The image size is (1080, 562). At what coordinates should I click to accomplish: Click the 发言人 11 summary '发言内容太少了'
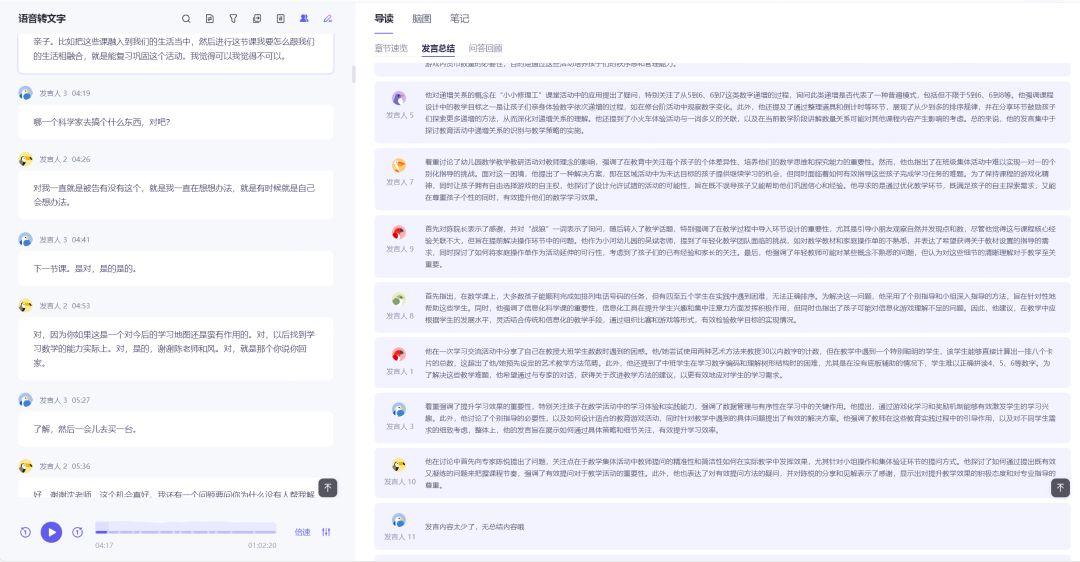[474, 527]
